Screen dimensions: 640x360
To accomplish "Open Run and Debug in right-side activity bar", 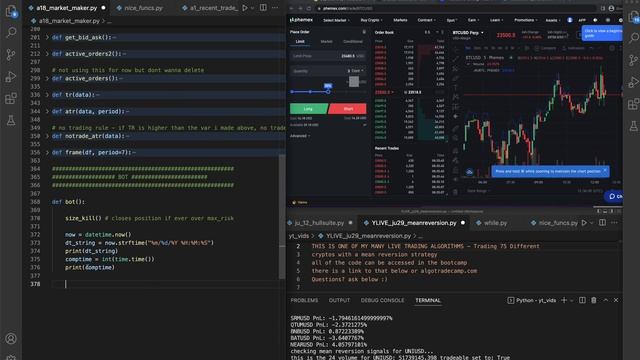I will click(x=633, y=82).
